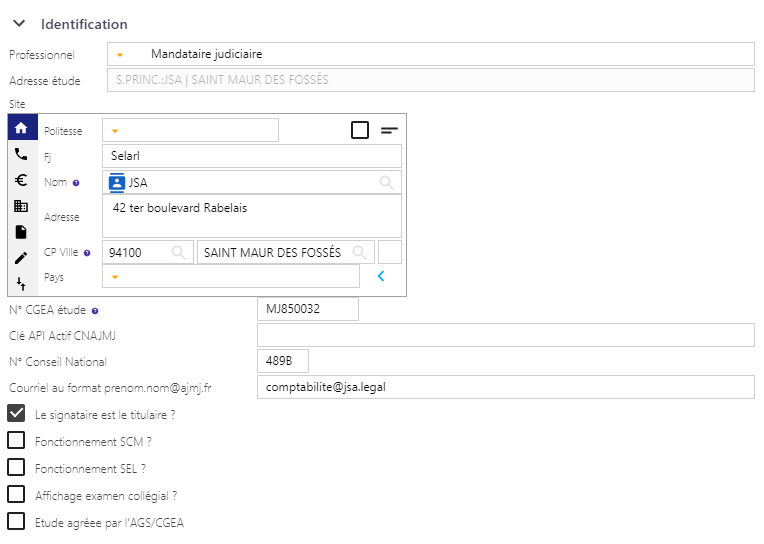
Task: Select the building company icon tab
Action: [21, 206]
